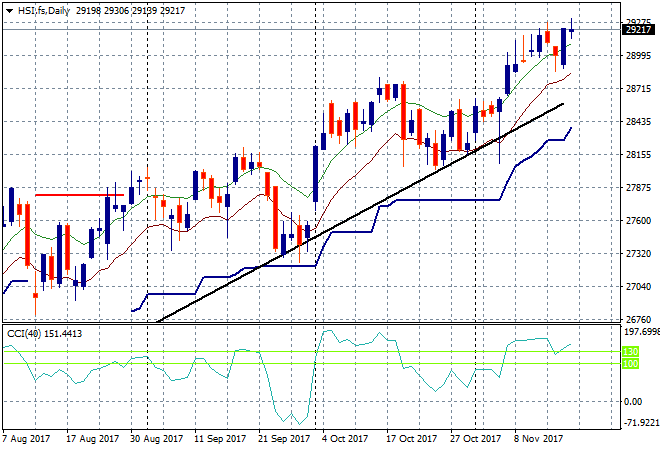Viewport: 660px width, 450px height.
Task: Click the green 130 level label
Action: click(630, 351)
